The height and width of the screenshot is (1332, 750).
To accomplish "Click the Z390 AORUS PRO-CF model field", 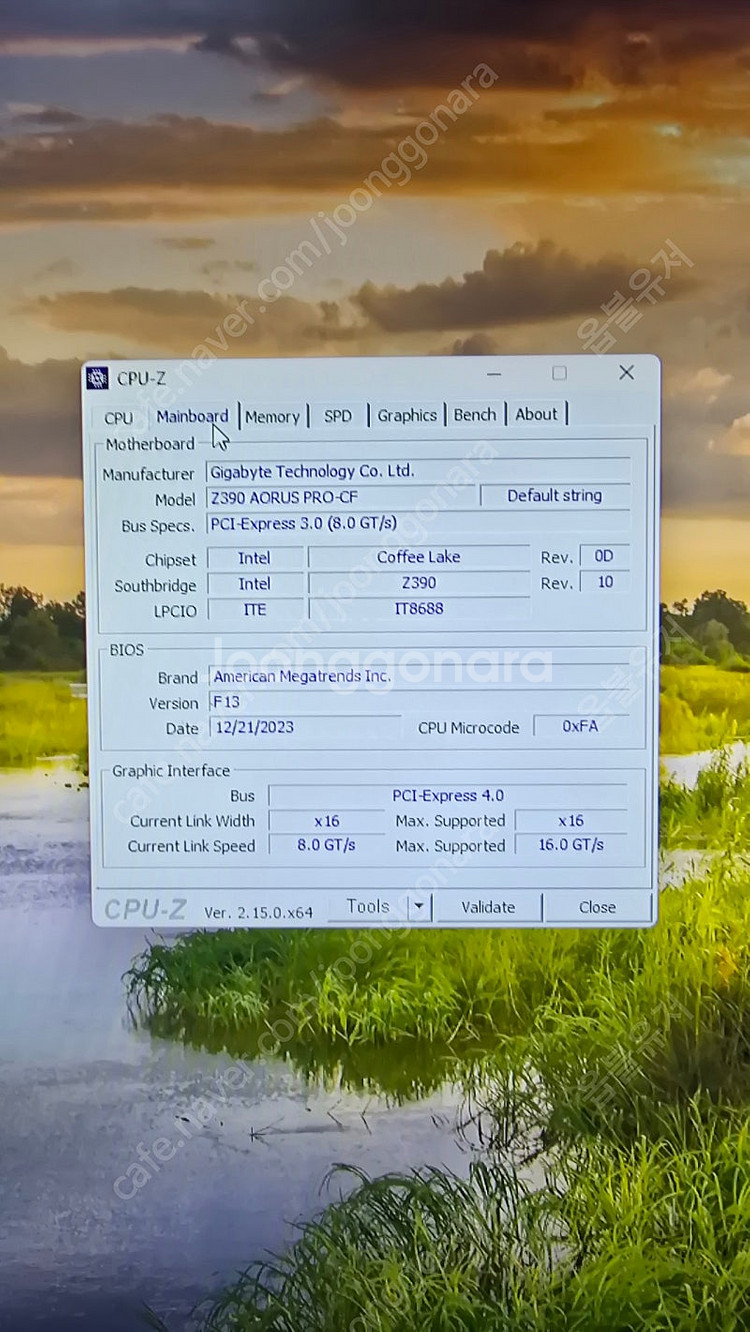I will 341,497.
